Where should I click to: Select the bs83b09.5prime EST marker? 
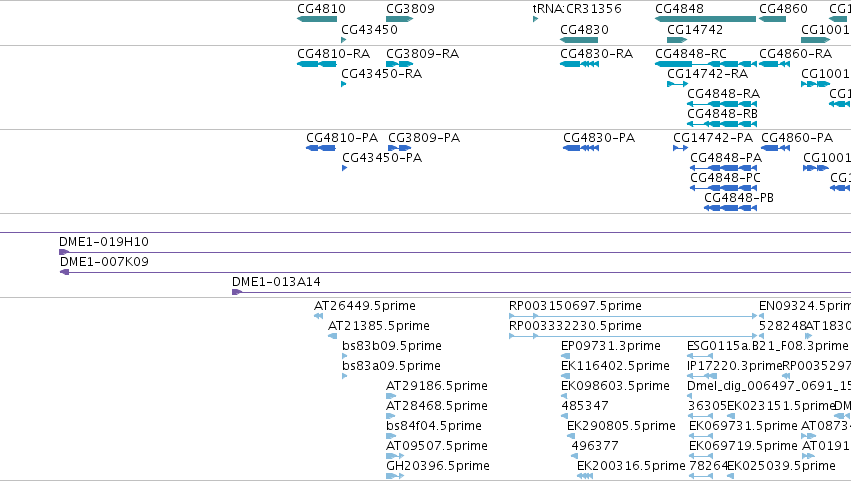[x=344, y=356]
